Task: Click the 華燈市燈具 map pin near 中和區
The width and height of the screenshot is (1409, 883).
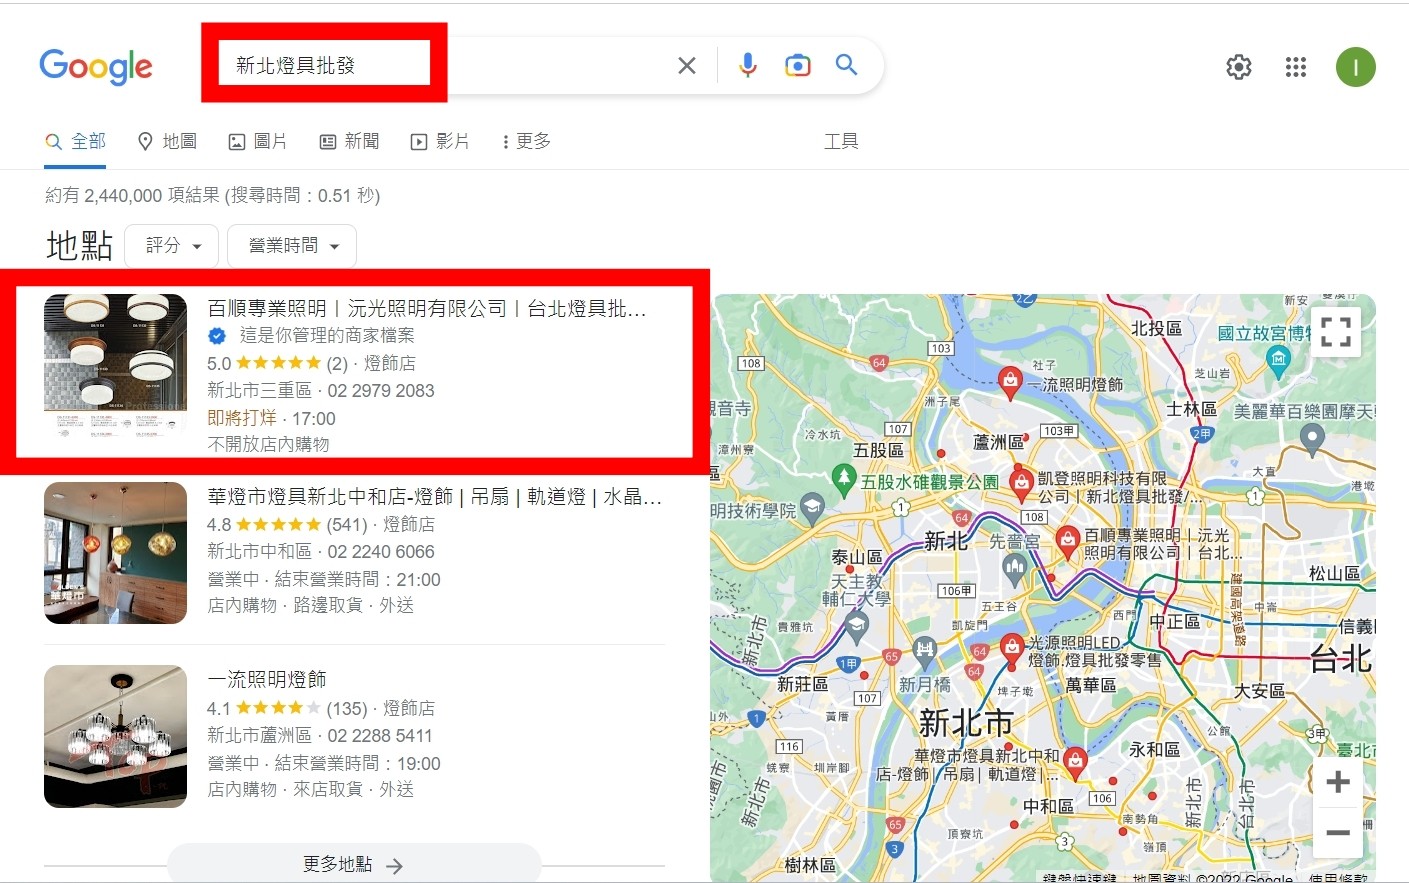Action: 1075,761
